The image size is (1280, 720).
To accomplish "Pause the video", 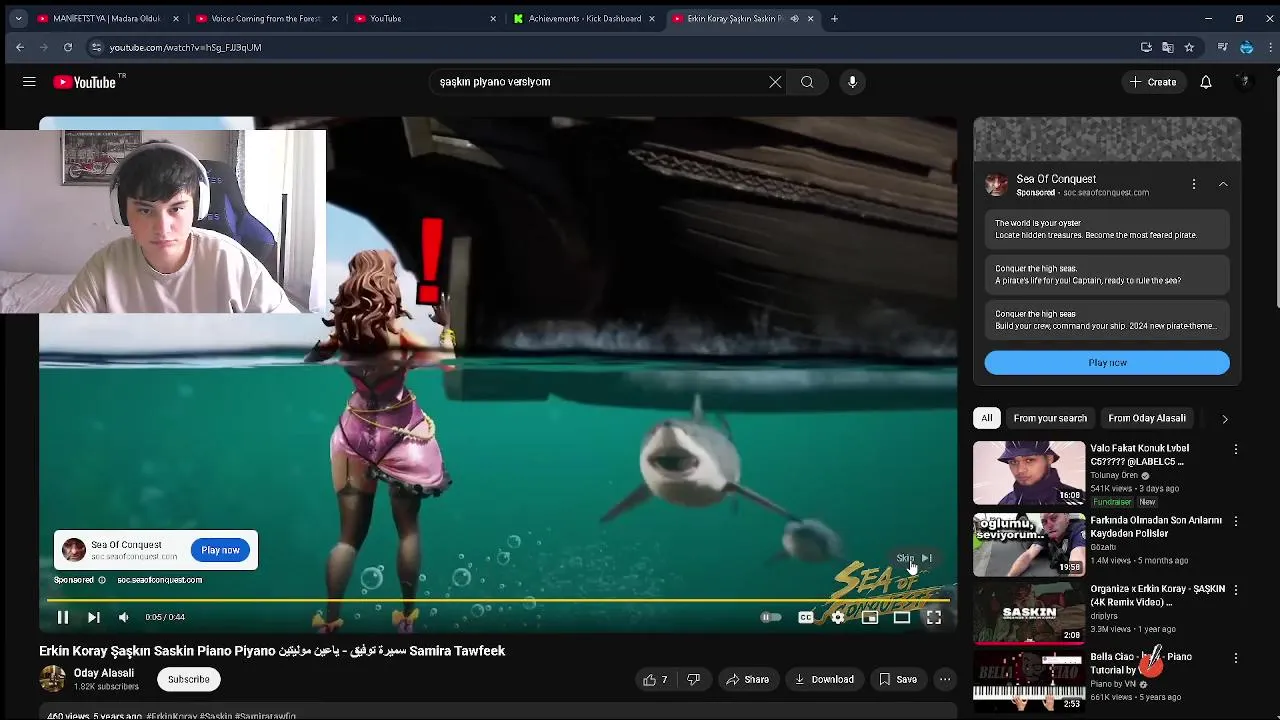I will coord(62,617).
